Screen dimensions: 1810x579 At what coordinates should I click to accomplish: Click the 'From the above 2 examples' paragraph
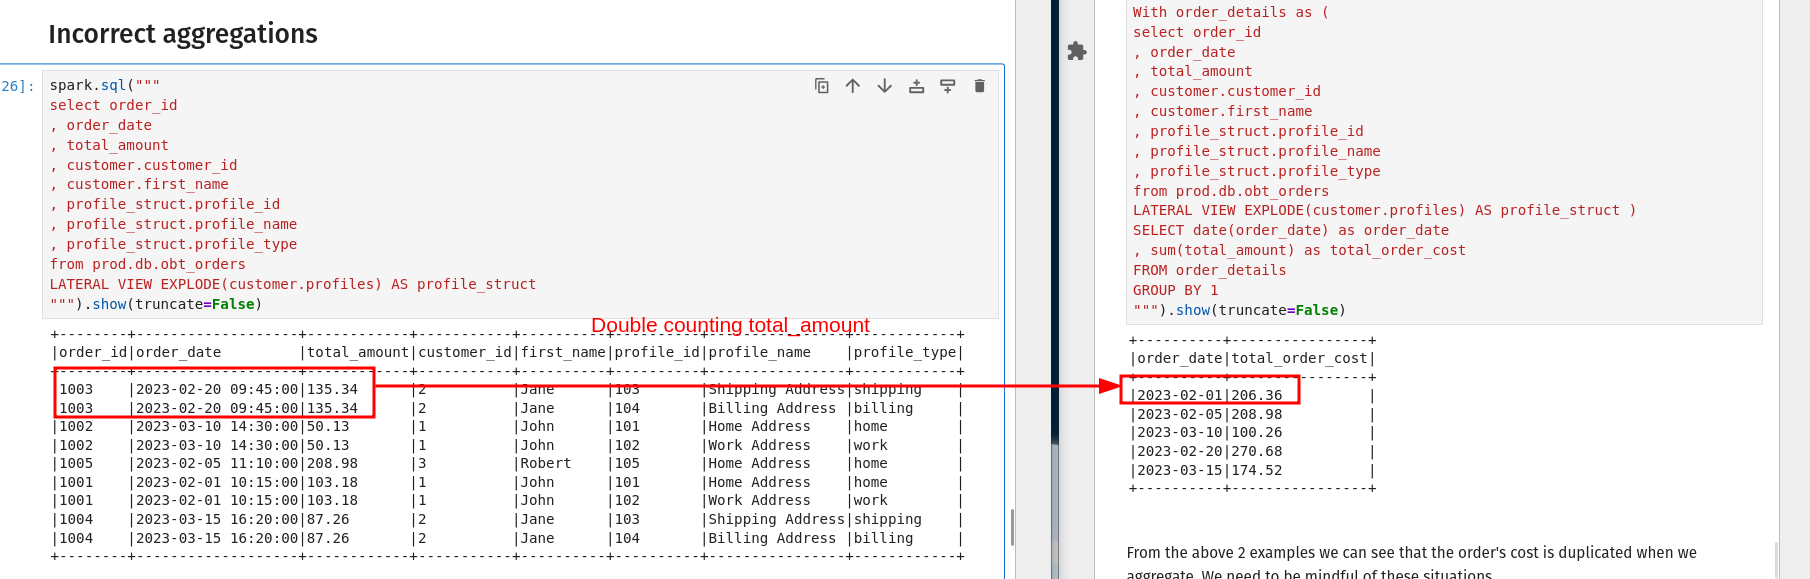[x=1411, y=553]
